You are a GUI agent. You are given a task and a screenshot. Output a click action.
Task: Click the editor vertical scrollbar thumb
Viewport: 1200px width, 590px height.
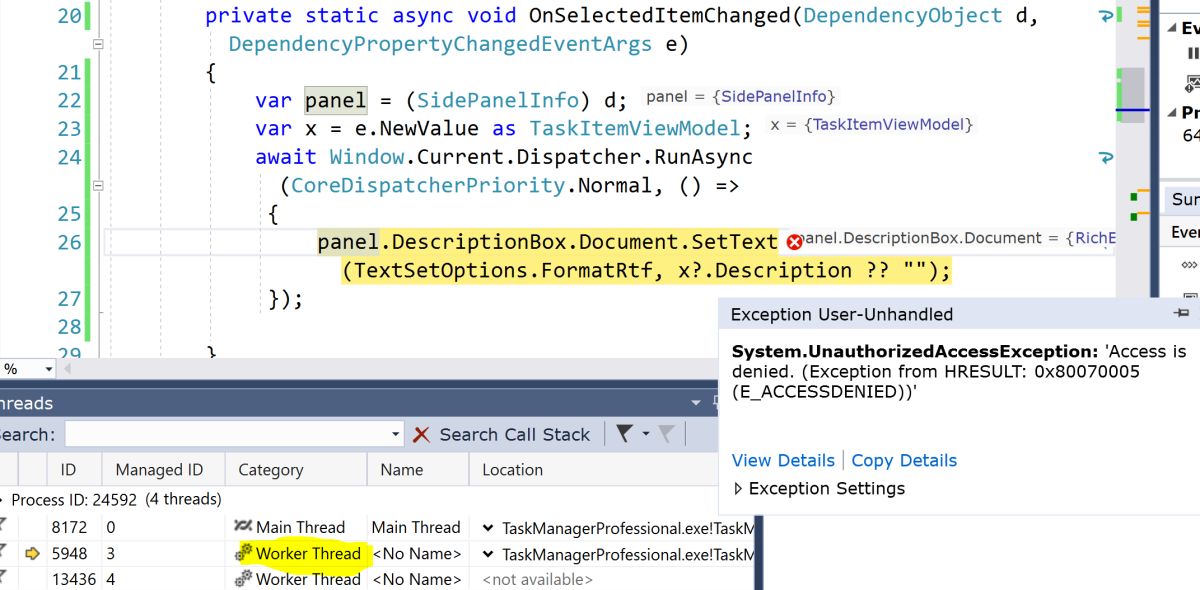click(1130, 95)
